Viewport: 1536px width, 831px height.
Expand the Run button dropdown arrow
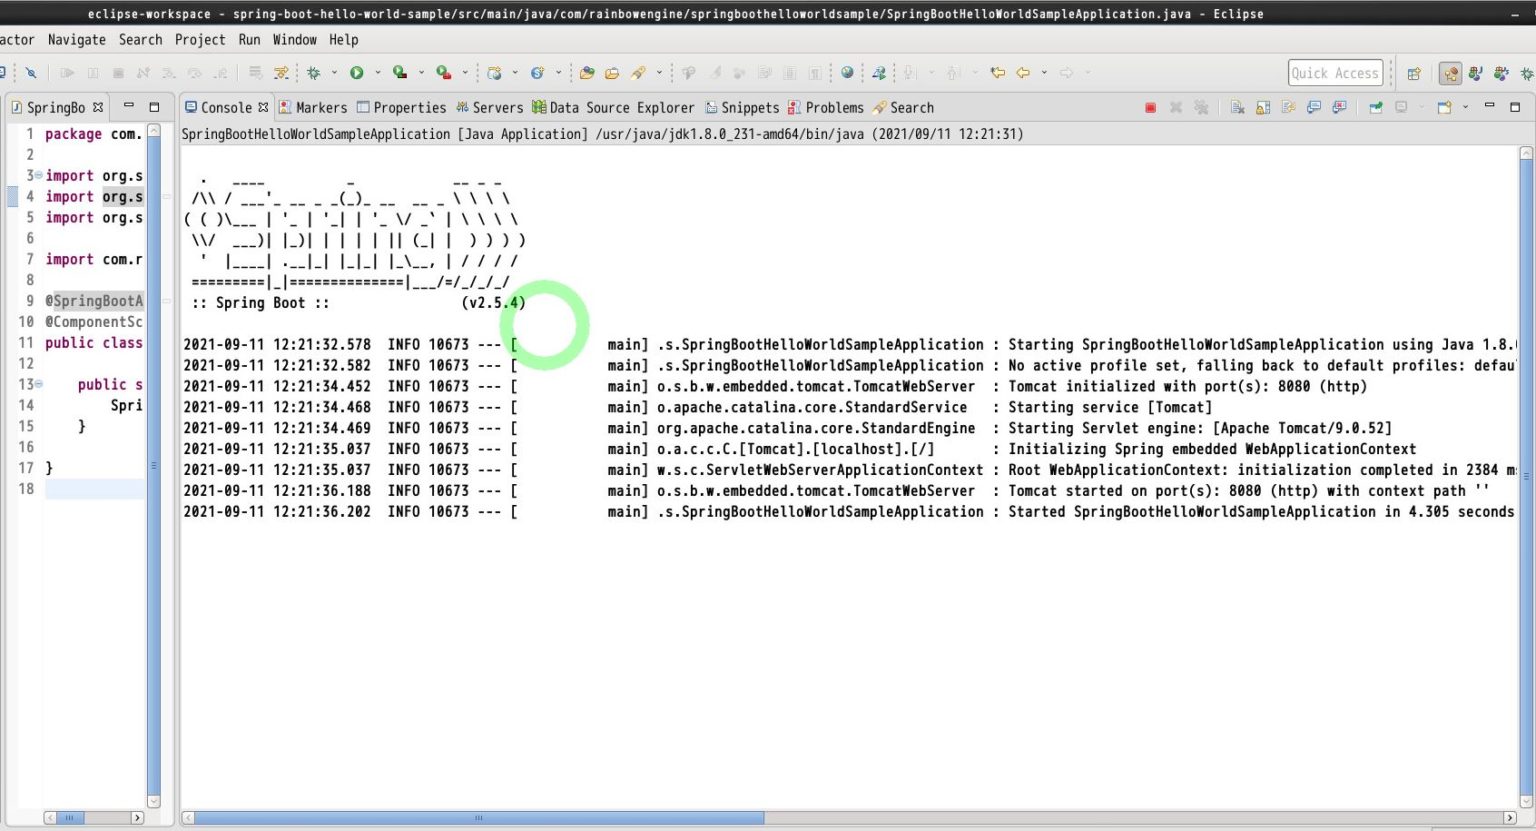377,72
